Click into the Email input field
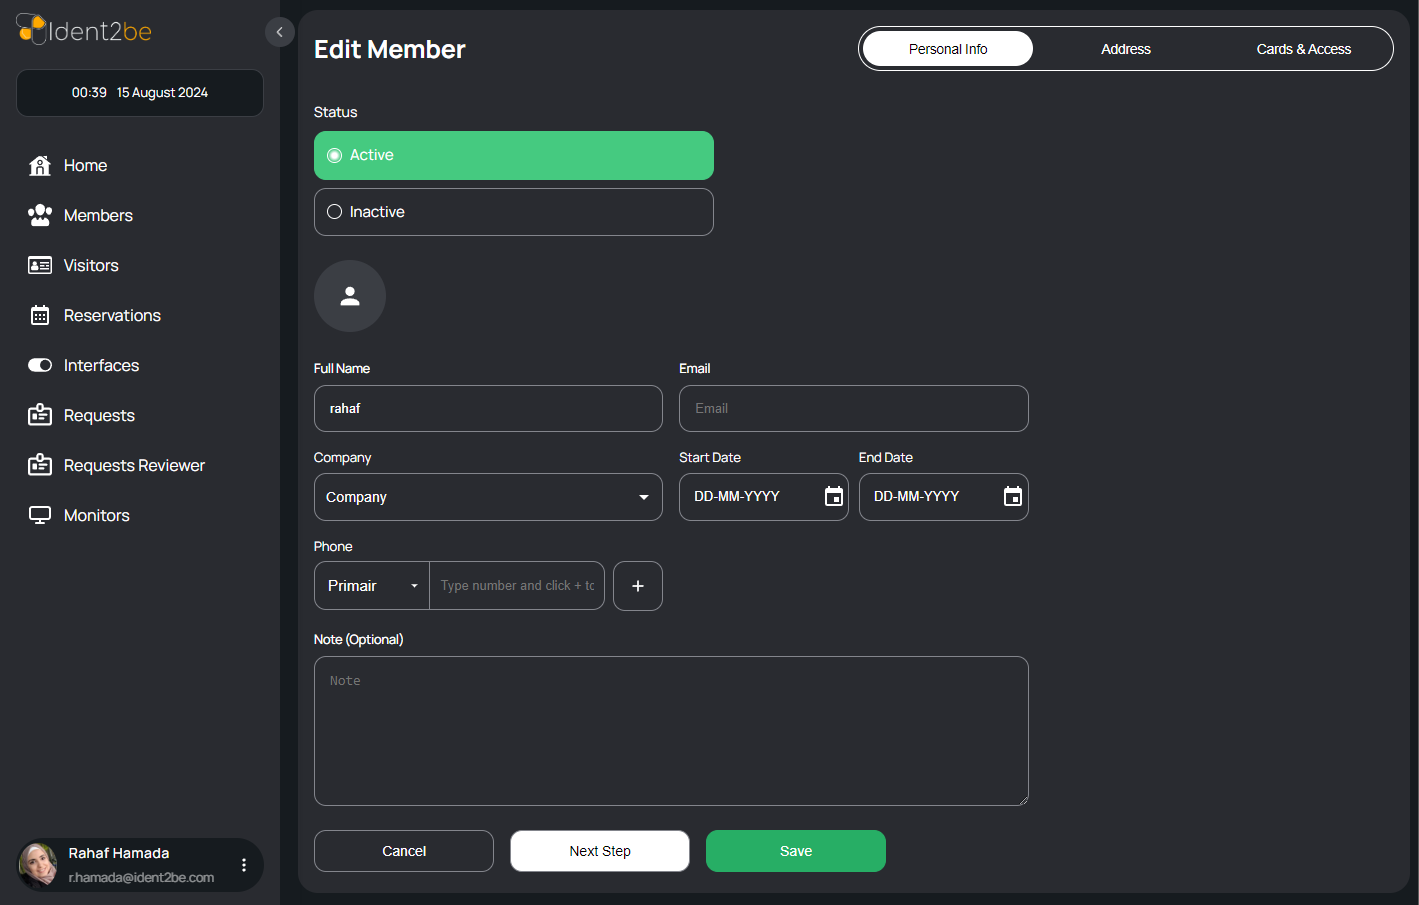The height and width of the screenshot is (905, 1419). click(x=853, y=409)
